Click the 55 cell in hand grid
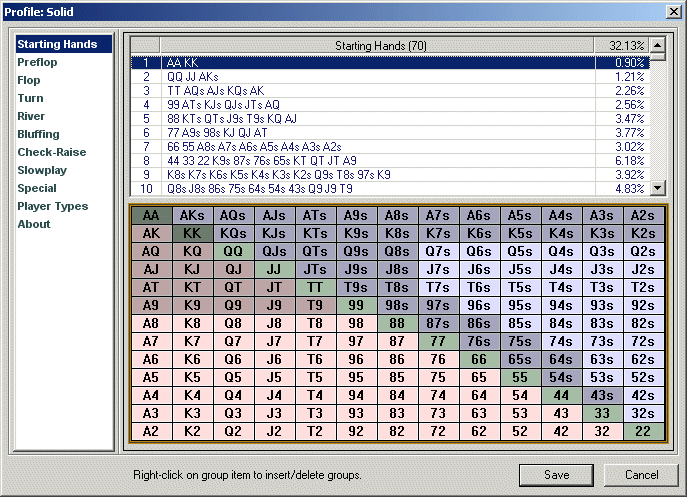The width and height of the screenshot is (687, 497). click(520, 377)
